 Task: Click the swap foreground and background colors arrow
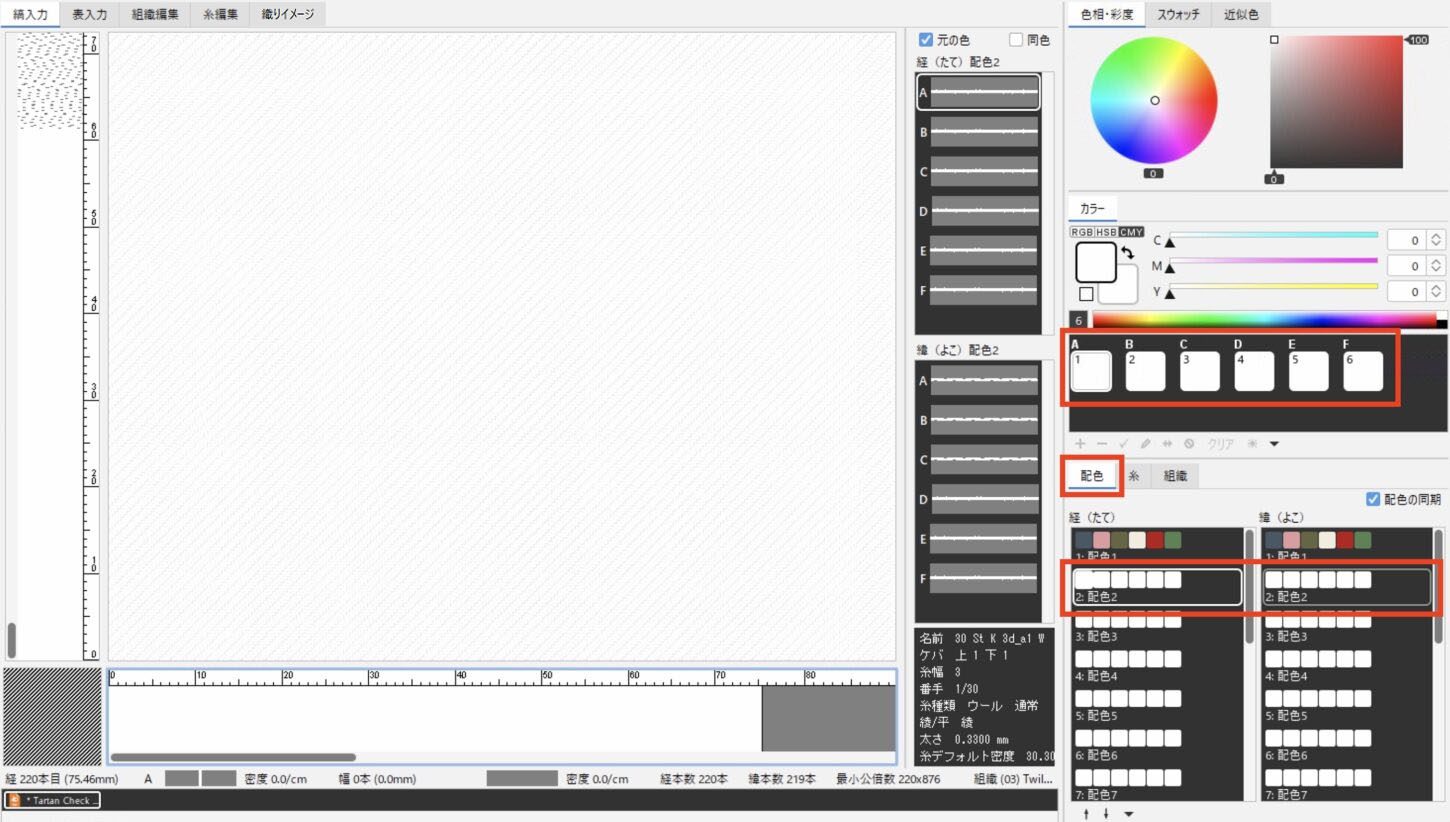[x=1128, y=254]
